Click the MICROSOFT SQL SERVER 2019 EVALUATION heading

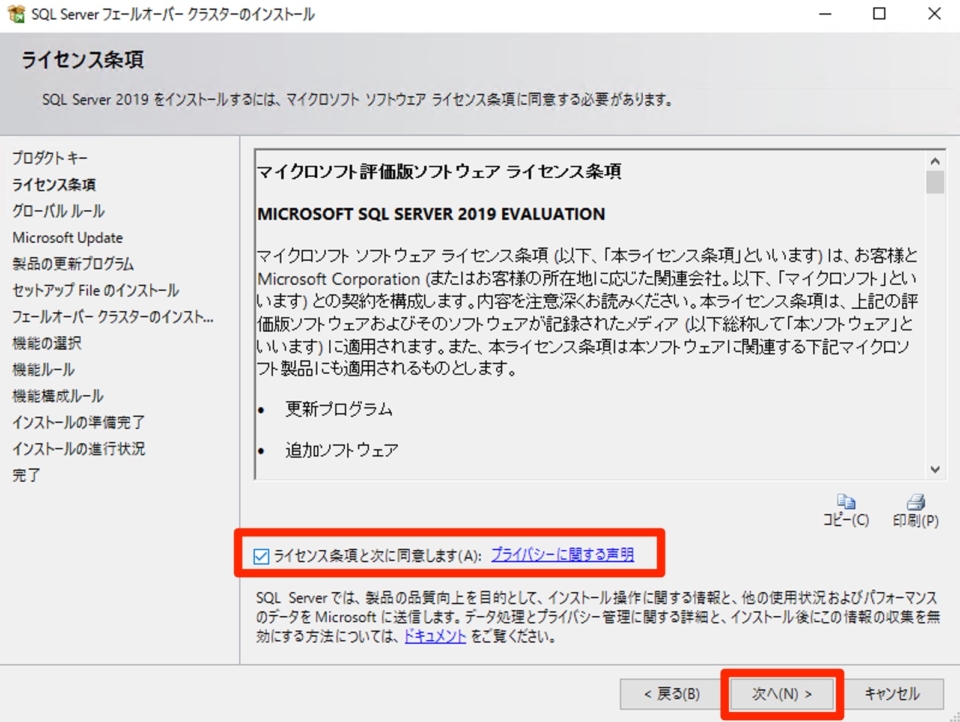pyautogui.click(x=431, y=214)
